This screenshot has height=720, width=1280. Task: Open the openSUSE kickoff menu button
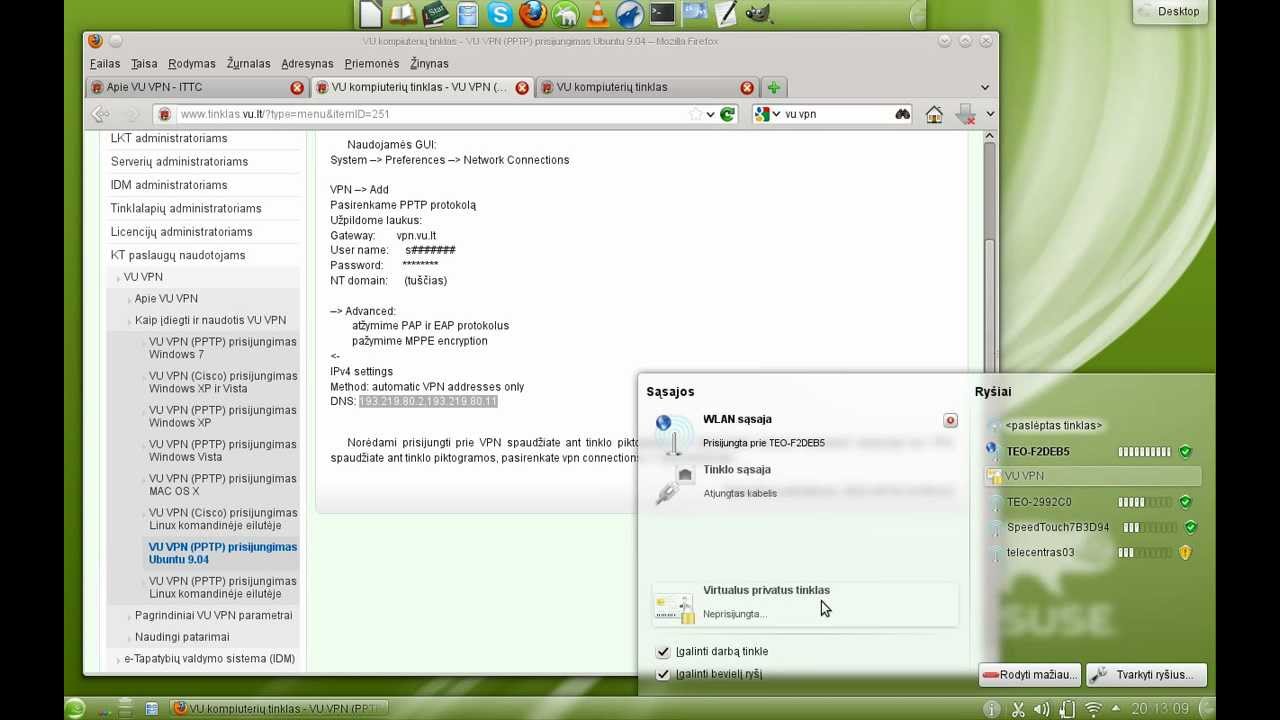coord(75,708)
